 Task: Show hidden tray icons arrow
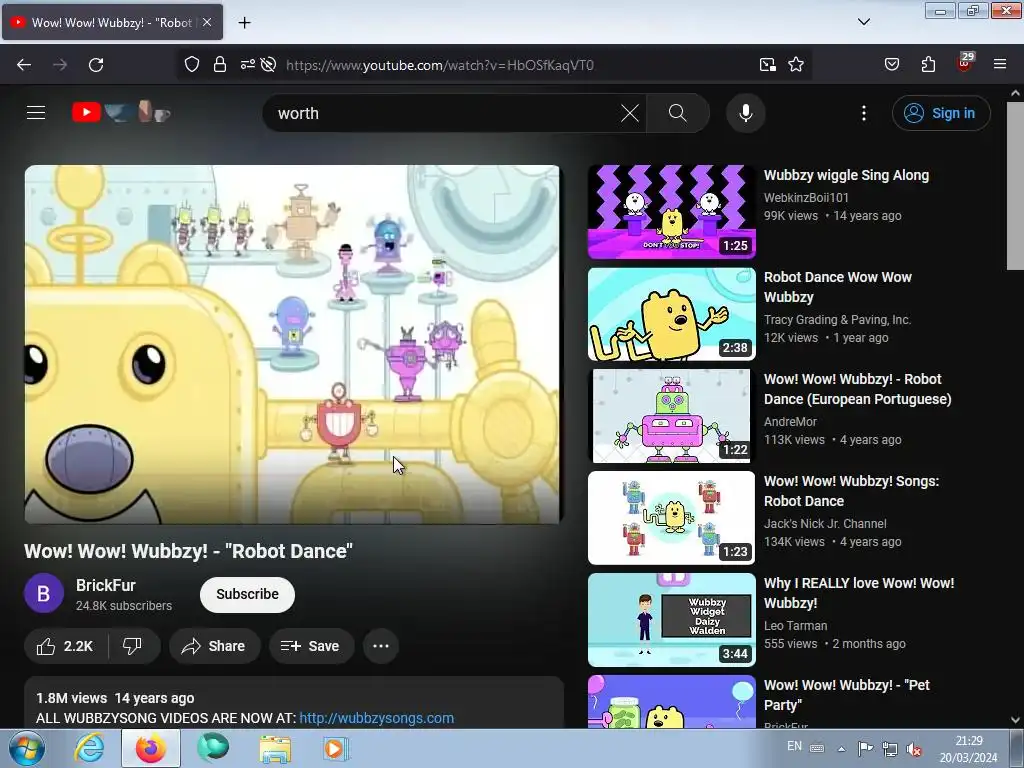coord(841,748)
